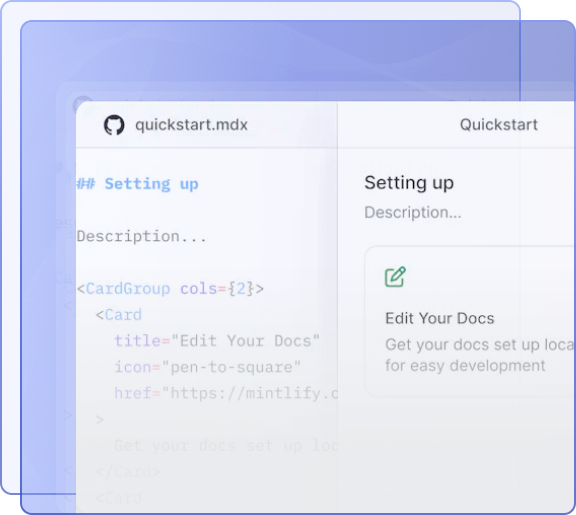Click the faded "Get your docs set up" code line
The width and height of the screenshot is (576, 515).
226,446
